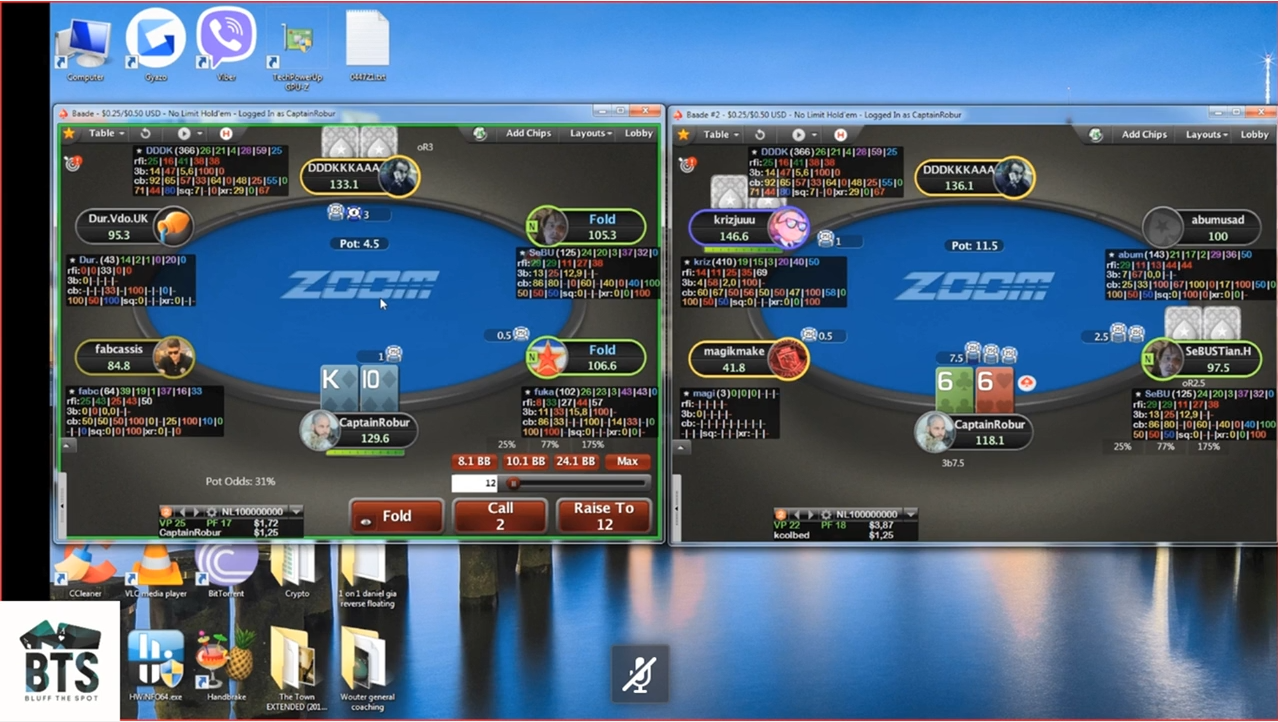Click the Pot: 11.5 label in Baade #2
Image resolution: width=1278 pixels, height=722 pixels.
(974, 245)
